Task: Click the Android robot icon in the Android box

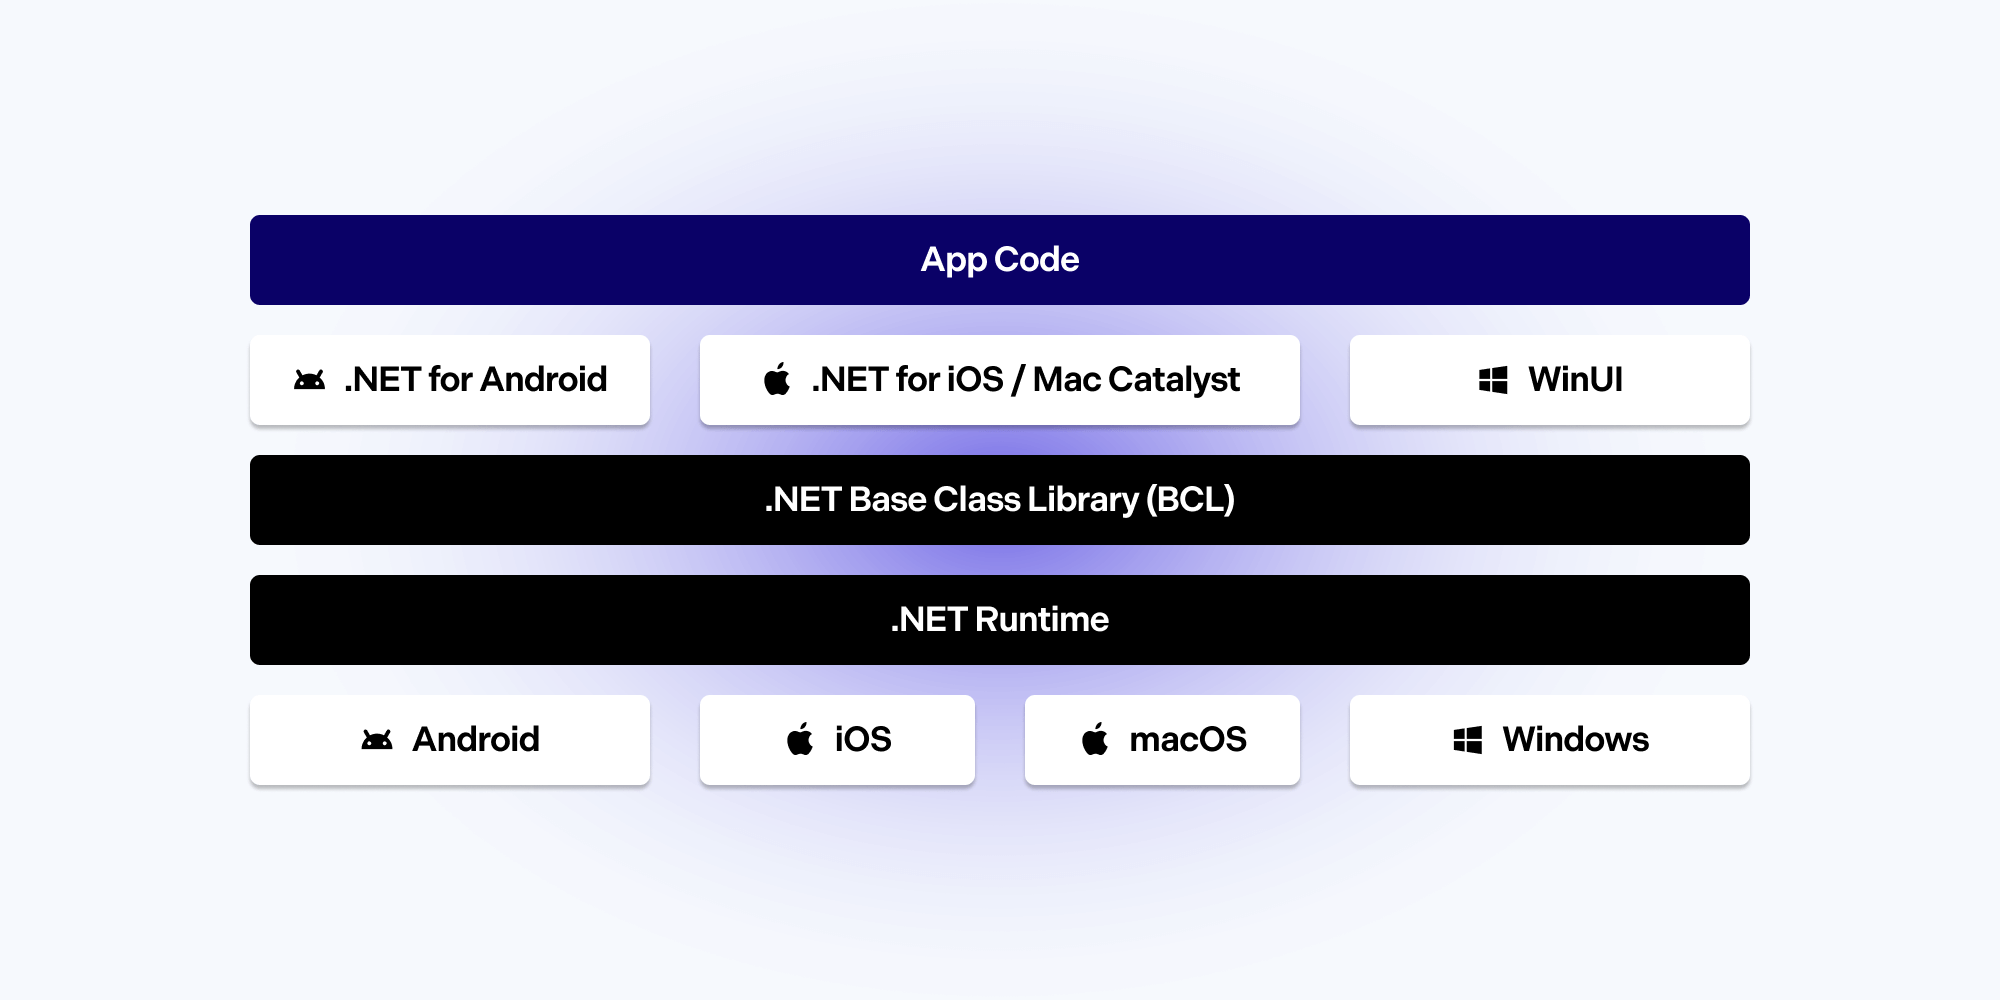Action: 377,740
